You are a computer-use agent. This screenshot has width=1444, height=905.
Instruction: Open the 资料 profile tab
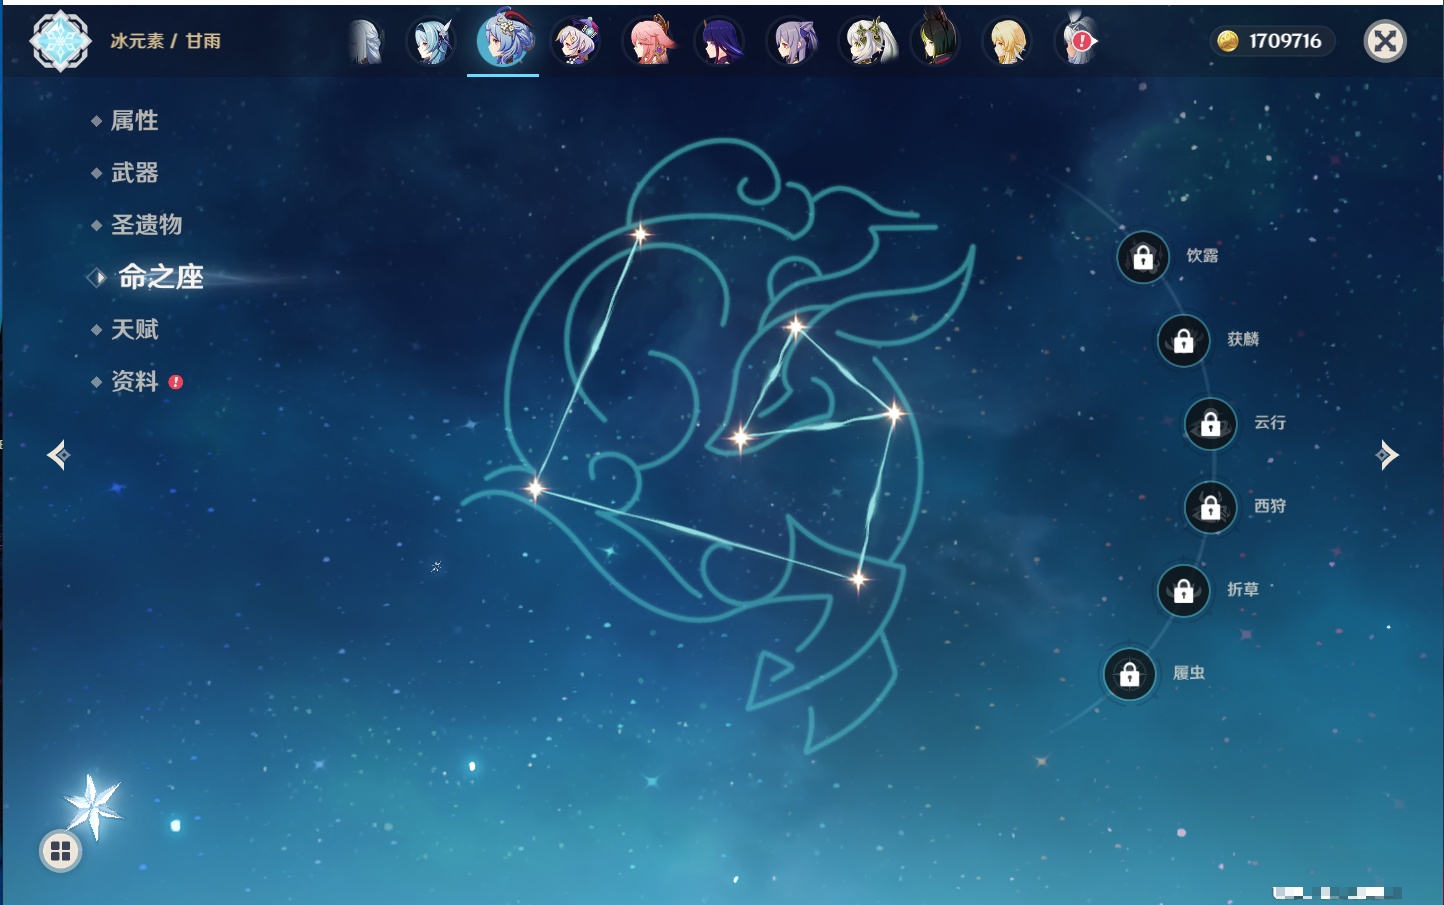click(134, 381)
